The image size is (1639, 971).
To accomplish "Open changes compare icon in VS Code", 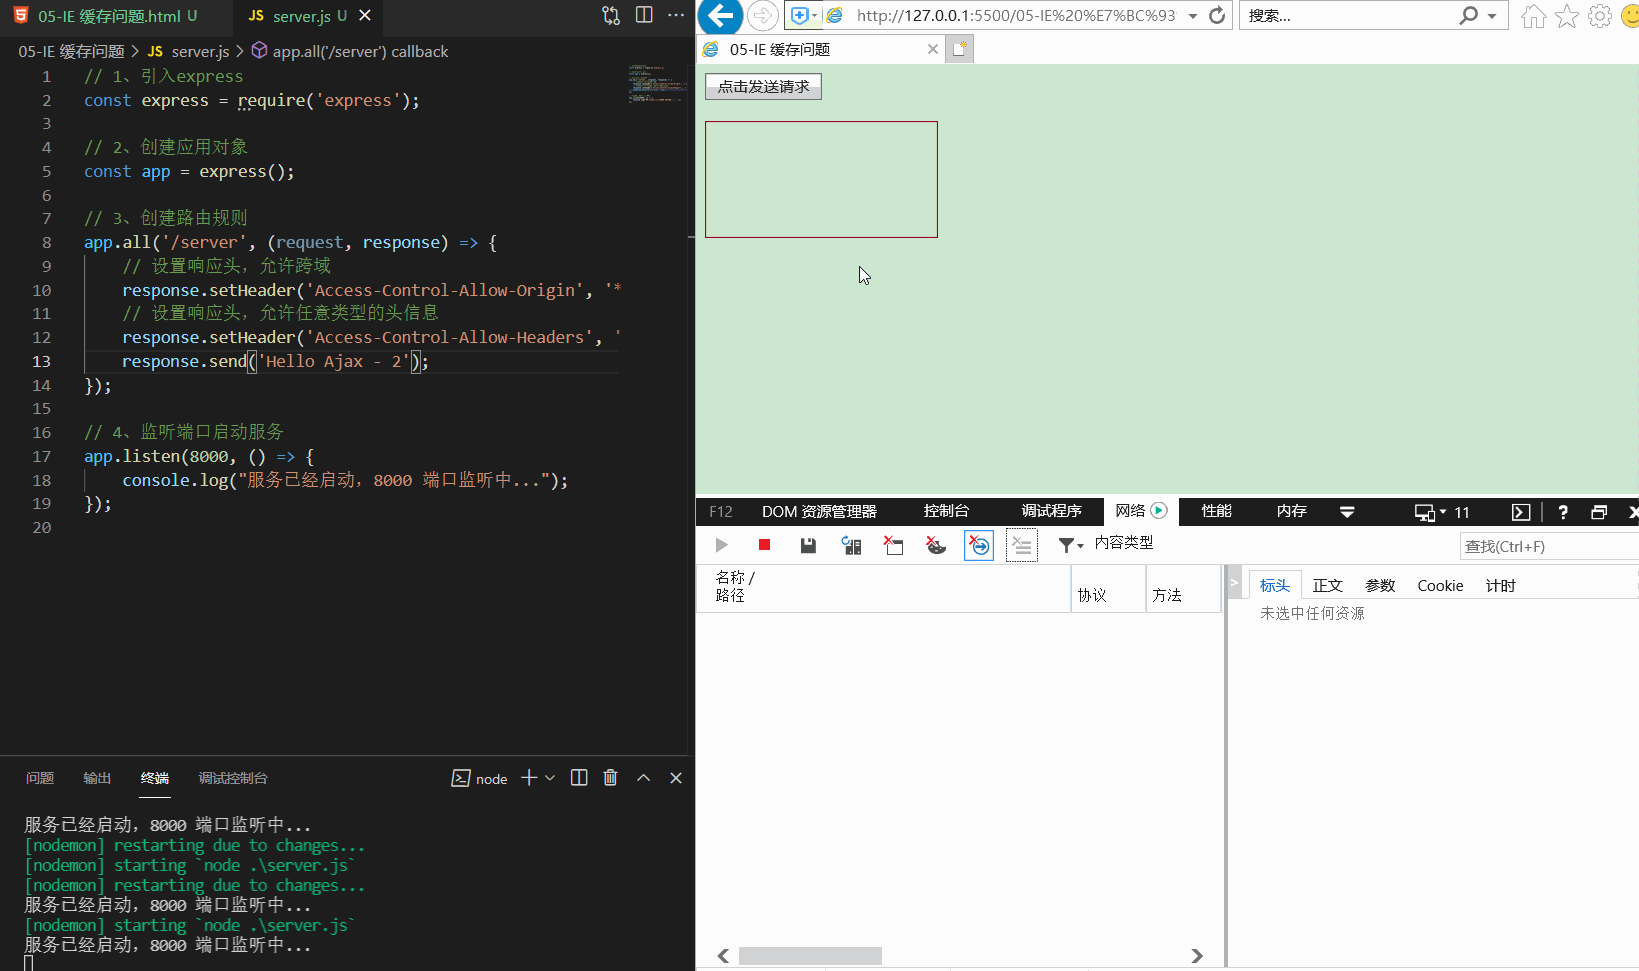I will (611, 16).
